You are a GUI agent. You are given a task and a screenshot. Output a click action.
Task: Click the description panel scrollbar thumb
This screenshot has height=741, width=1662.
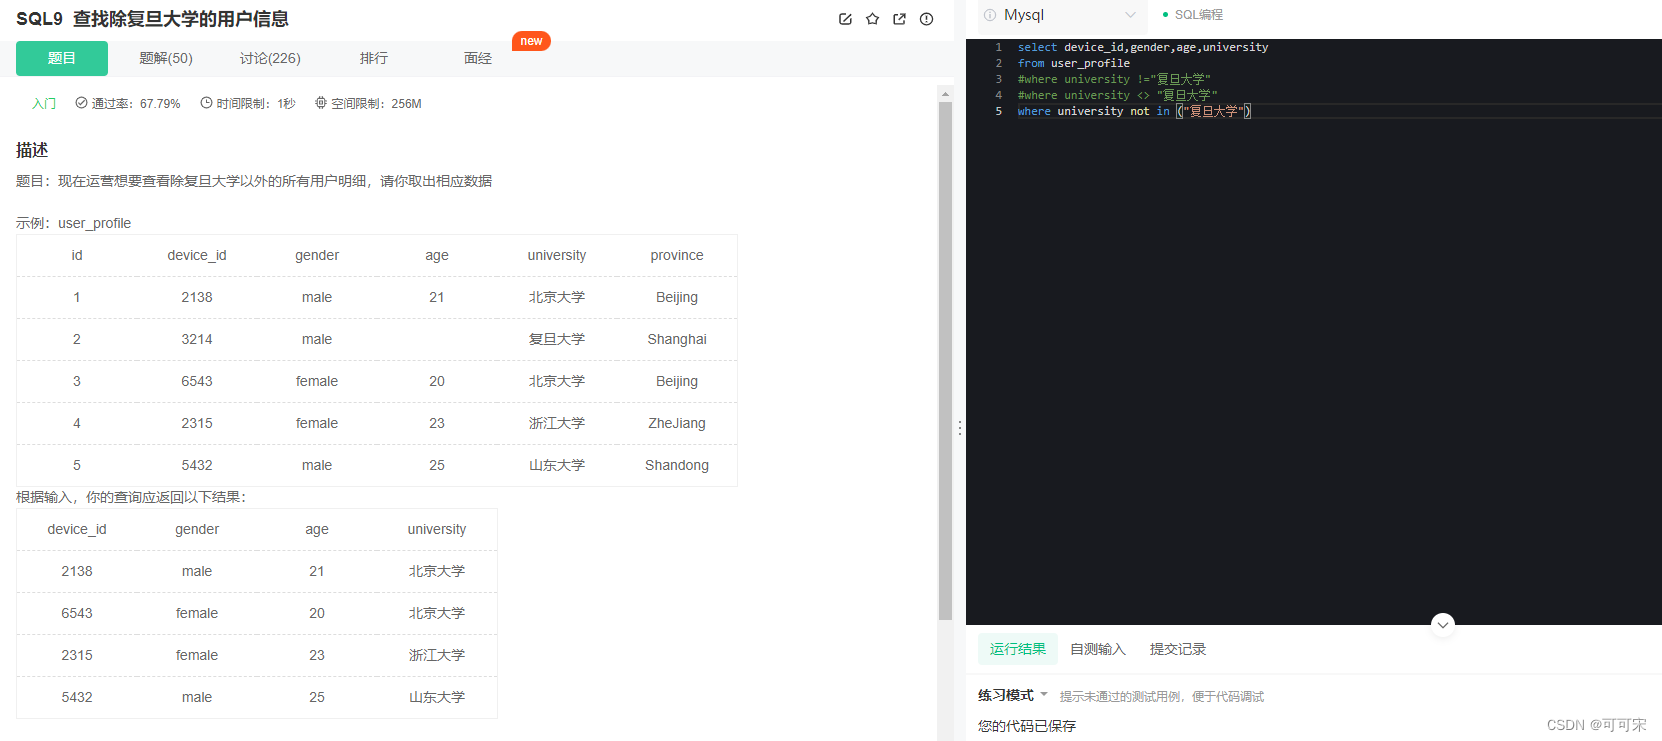(x=945, y=360)
